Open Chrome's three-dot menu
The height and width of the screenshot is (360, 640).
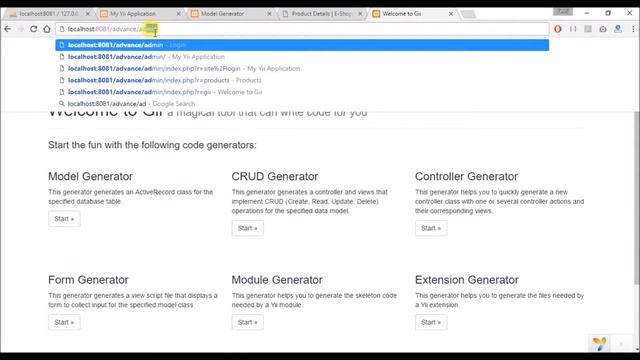point(633,29)
